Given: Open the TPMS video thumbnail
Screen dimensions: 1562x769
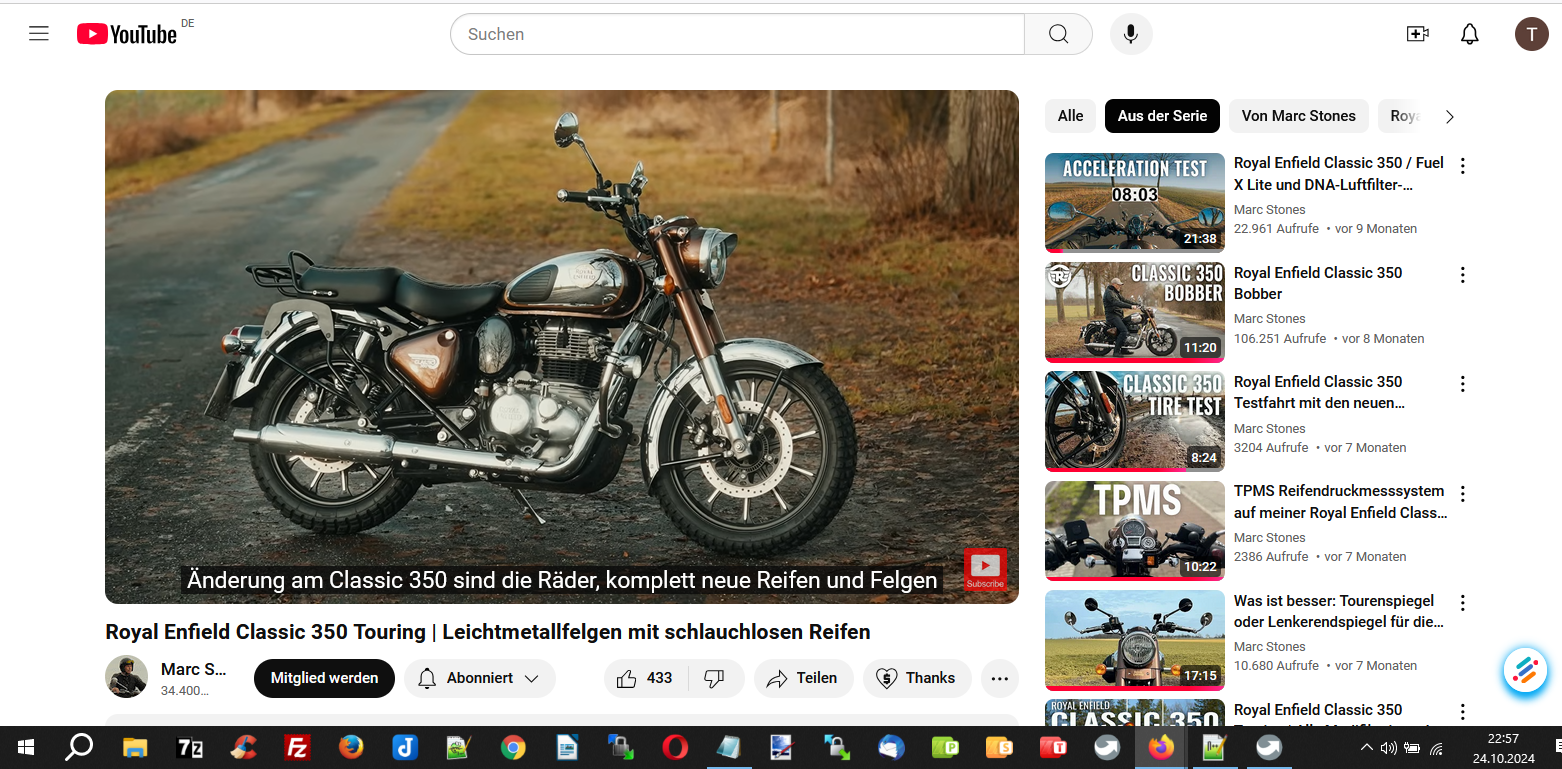Looking at the screenshot, I should 1134,530.
